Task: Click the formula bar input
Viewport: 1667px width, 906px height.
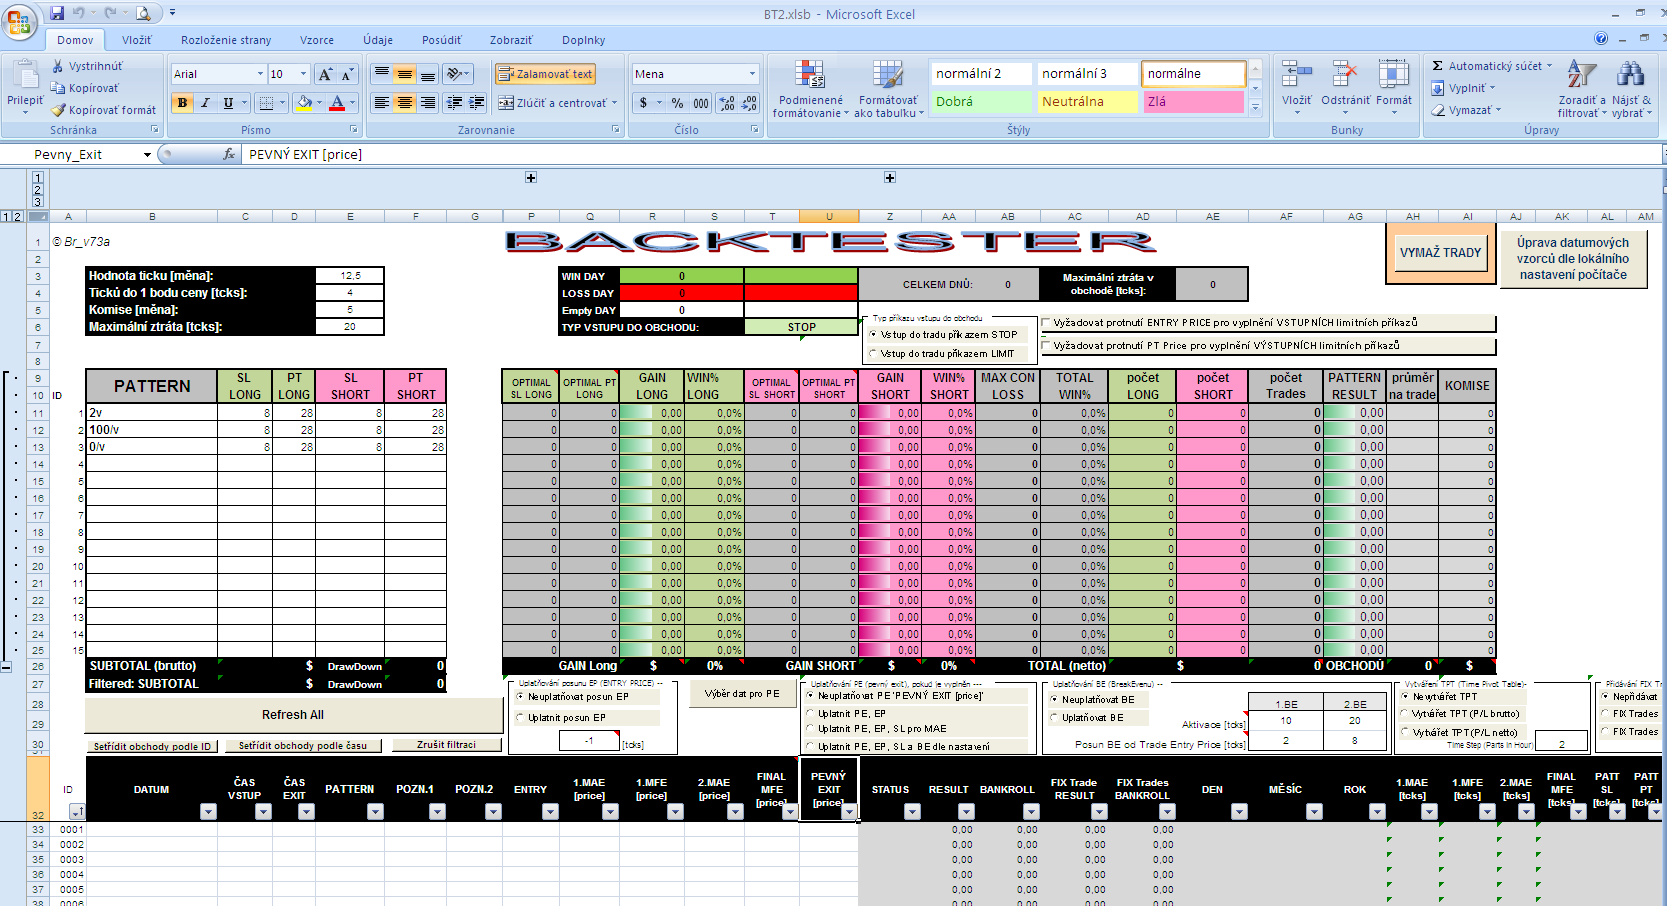Action: pos(950,155)
